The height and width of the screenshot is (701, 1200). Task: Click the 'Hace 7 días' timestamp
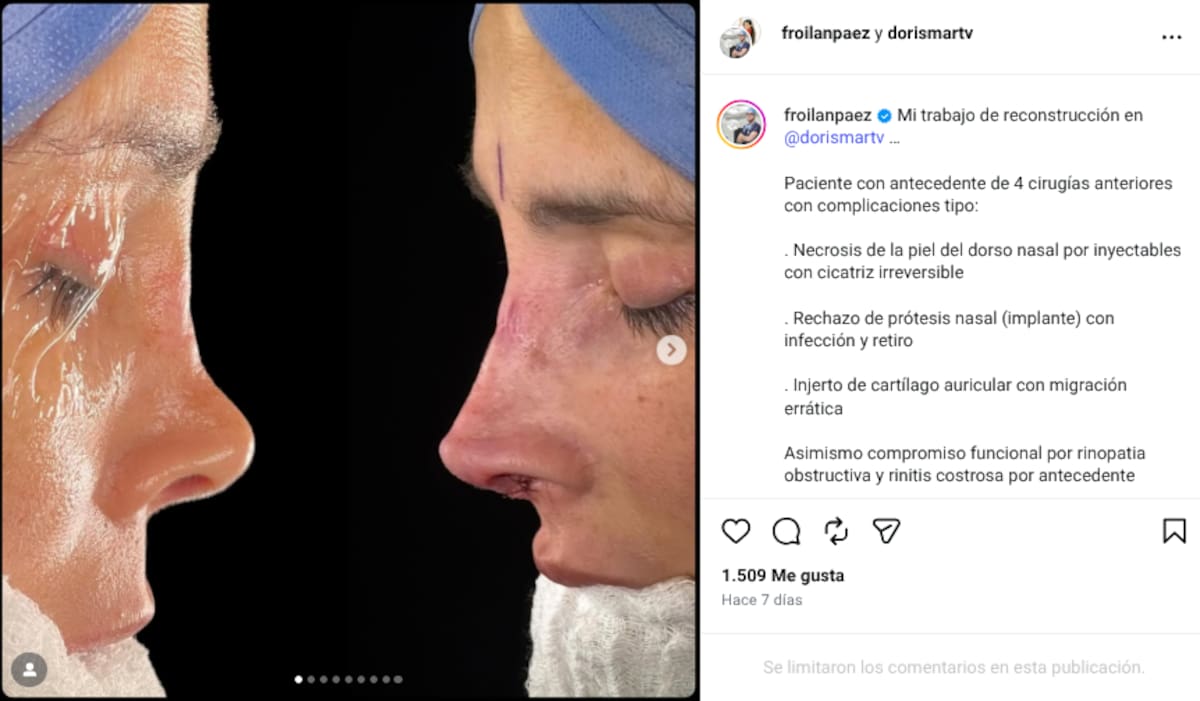[x=762, y=600]
